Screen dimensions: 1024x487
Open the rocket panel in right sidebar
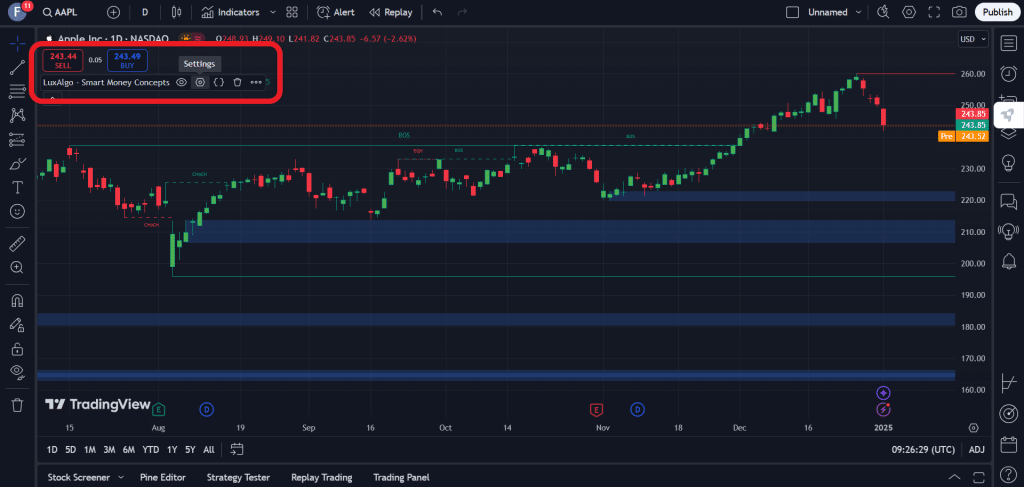(1008, 114)
